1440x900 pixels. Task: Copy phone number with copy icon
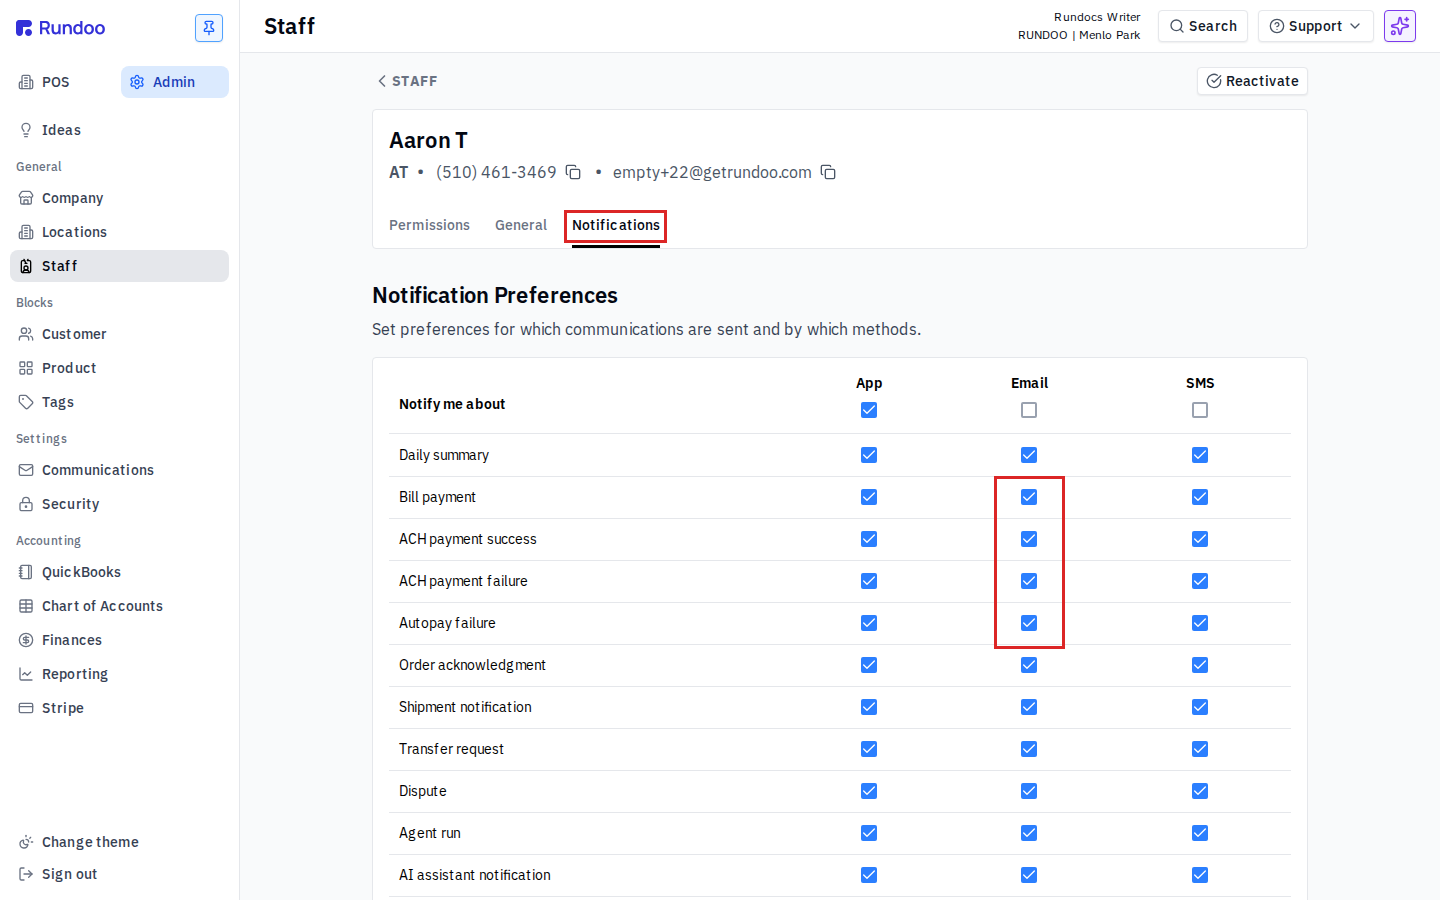(x=573, y=172)
